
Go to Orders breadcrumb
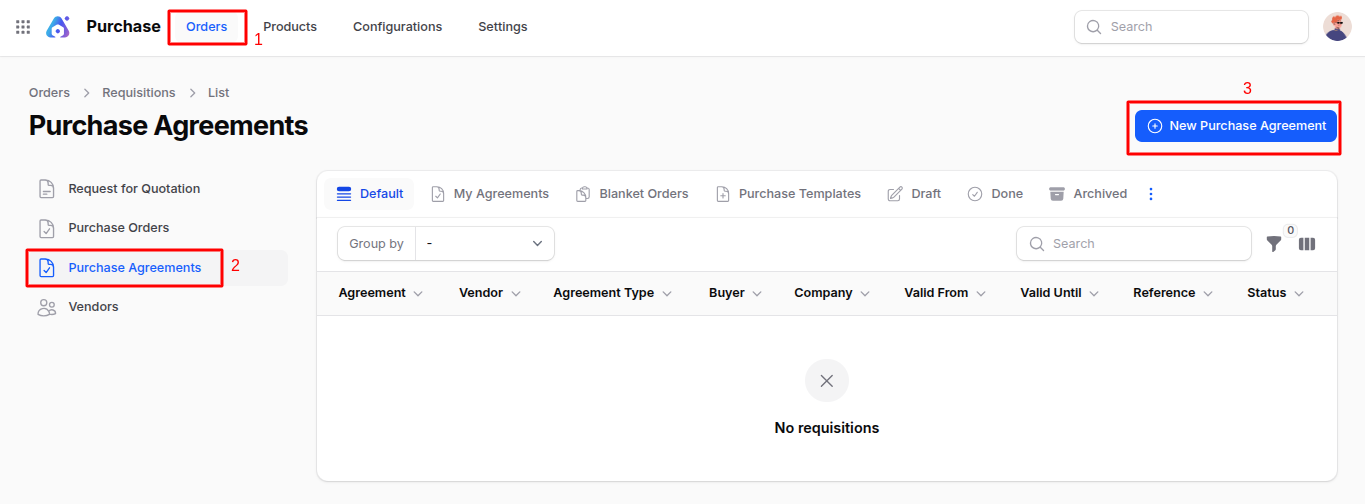point(49,93)
